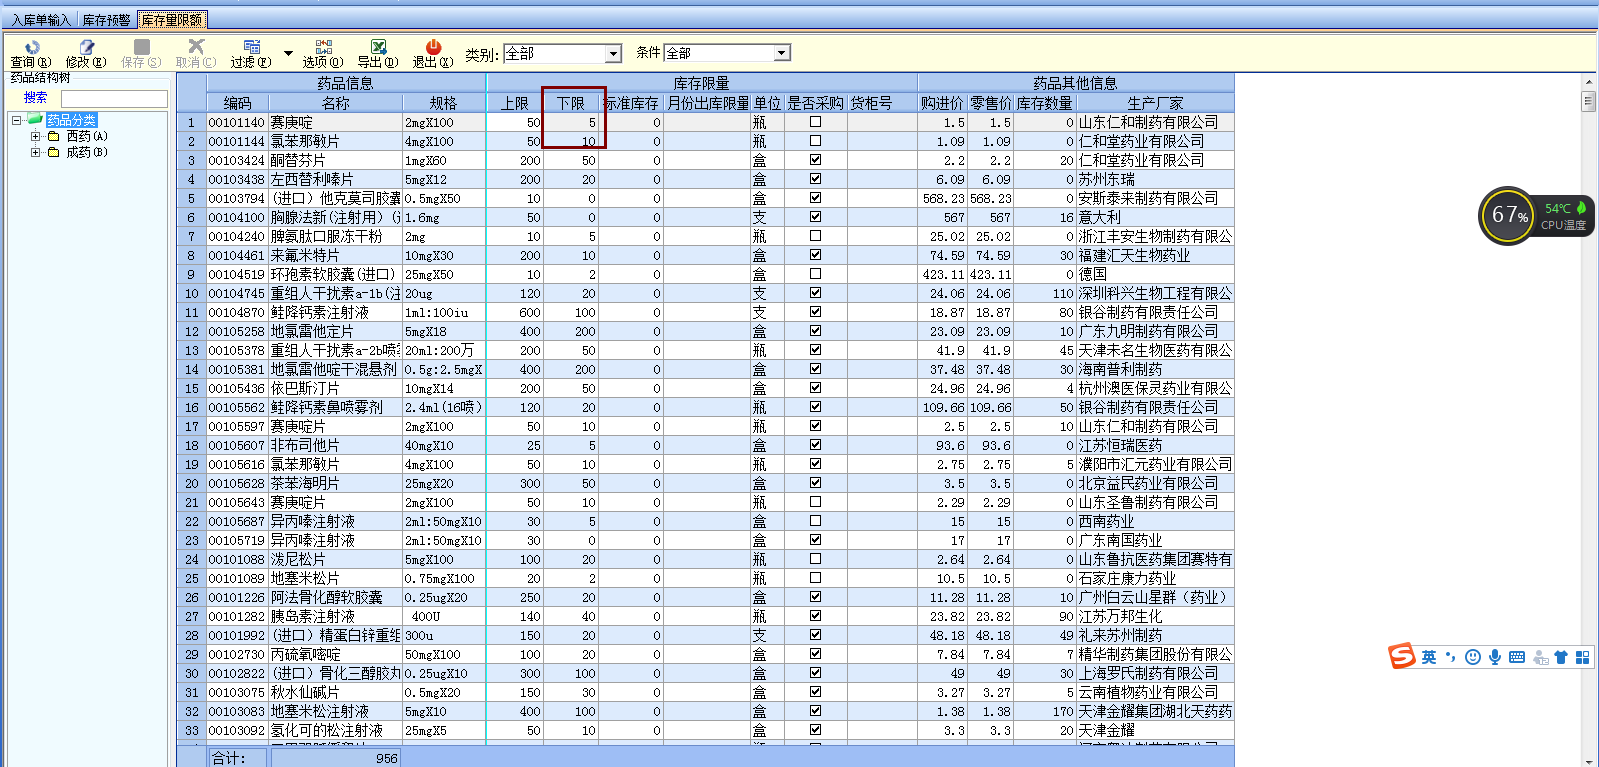
Task: Click the Sogou input method S logo
Action: pyautogui.click(x=1402, y=656)
